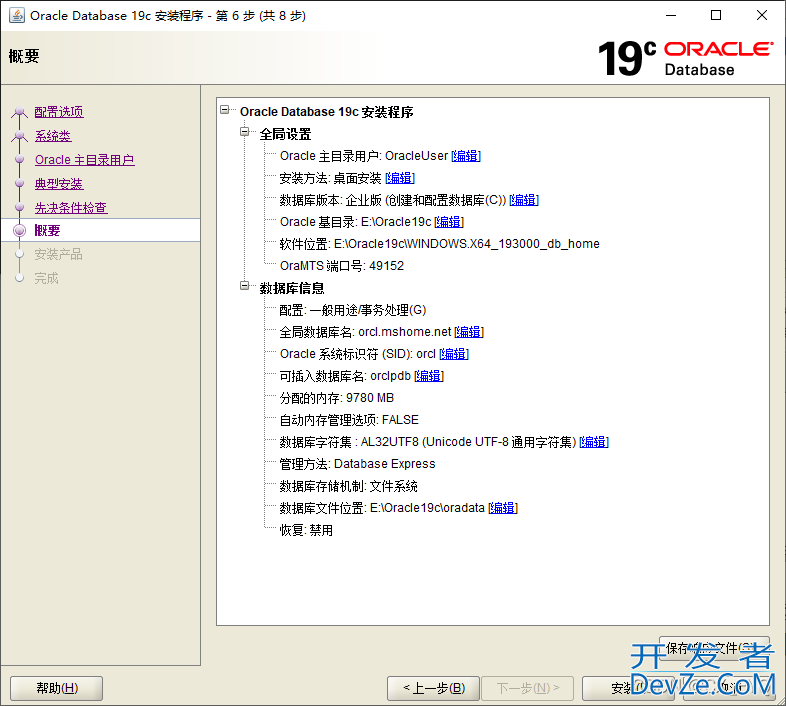Select the 恢复: 禁用 row
Image resolution: width=786 pixels, height=706 pixels.
pyautogui.click(x=306, y=530)
